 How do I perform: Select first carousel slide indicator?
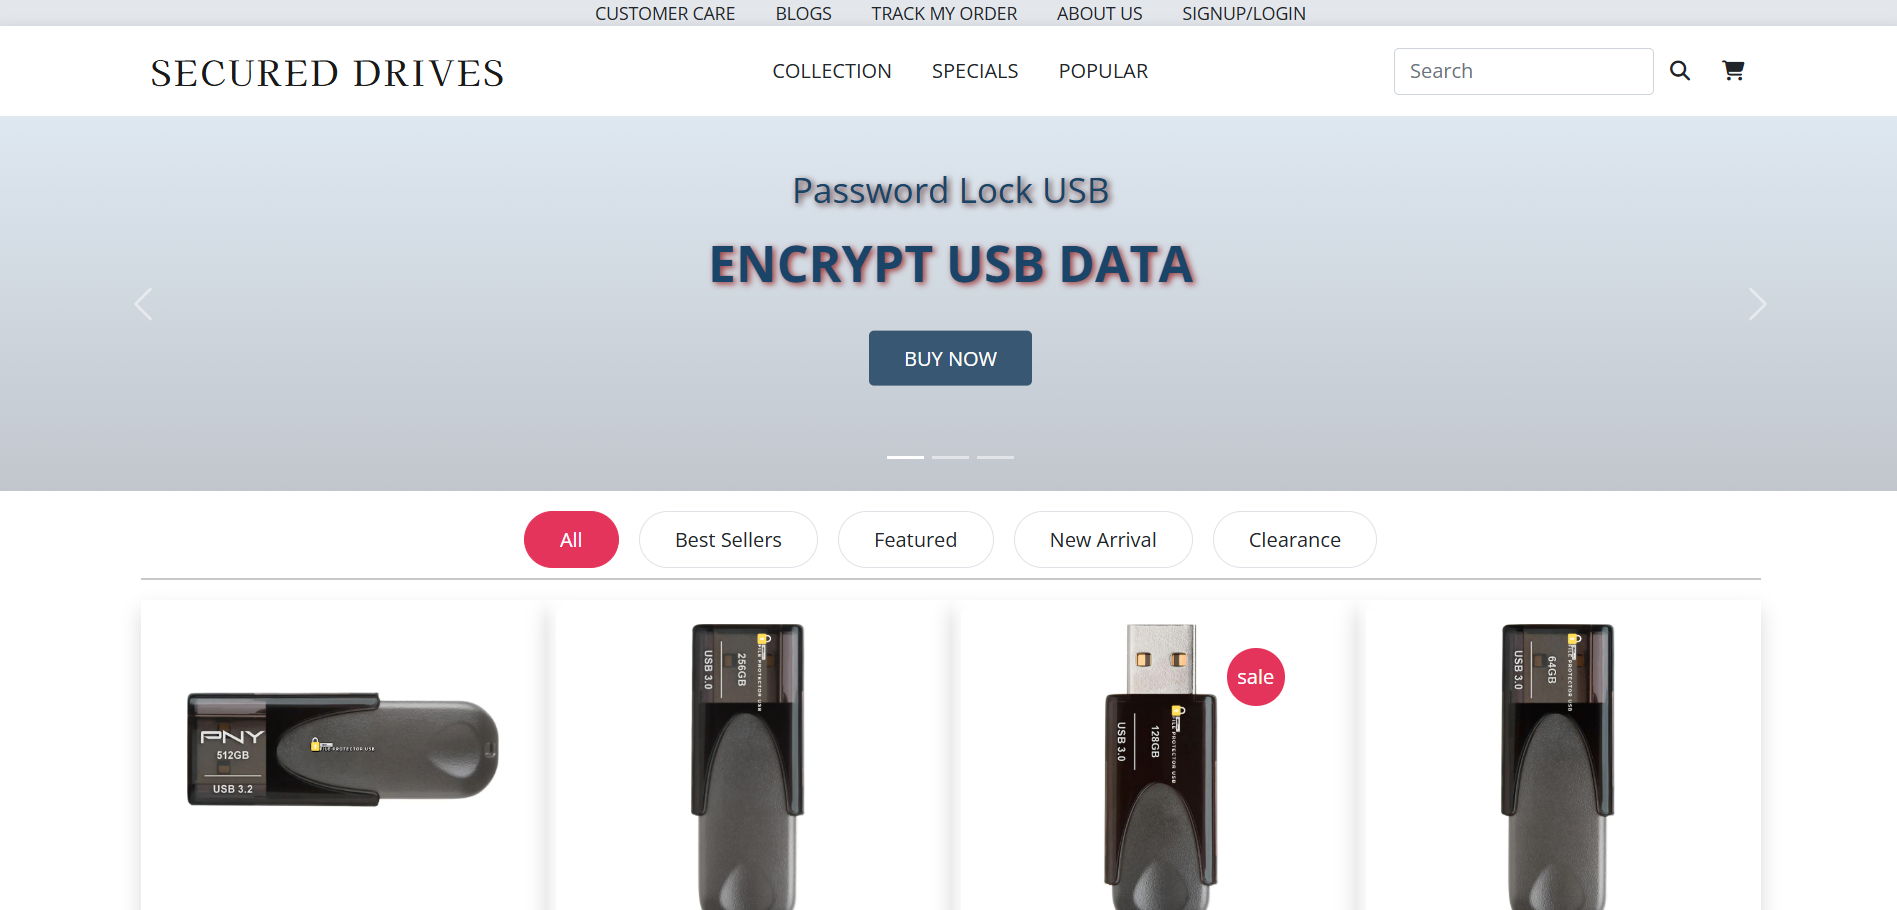tap(905, 457)
